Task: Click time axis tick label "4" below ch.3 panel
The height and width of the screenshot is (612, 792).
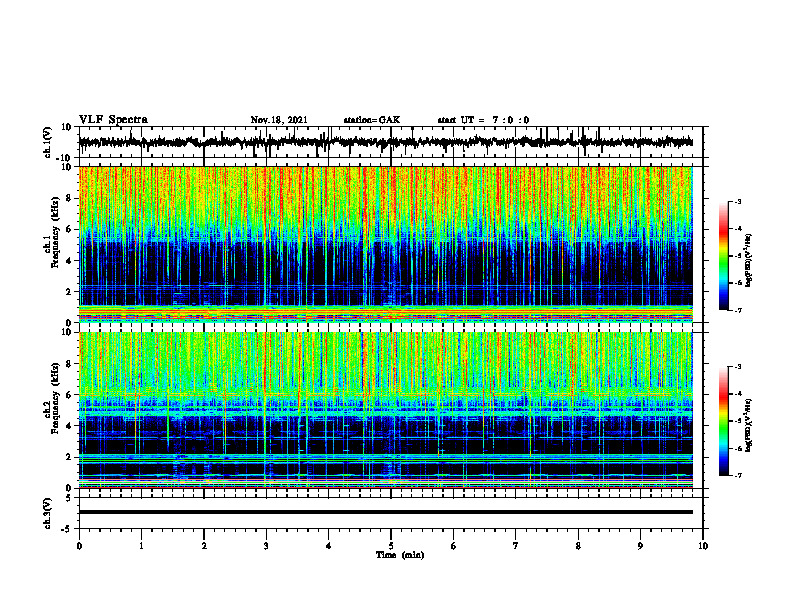Action: click(328, 546)
